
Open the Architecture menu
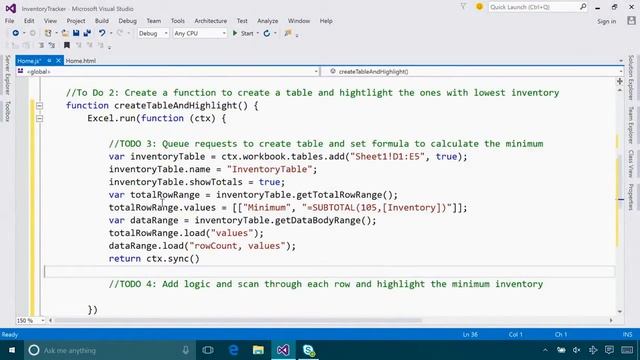[211, 20]
